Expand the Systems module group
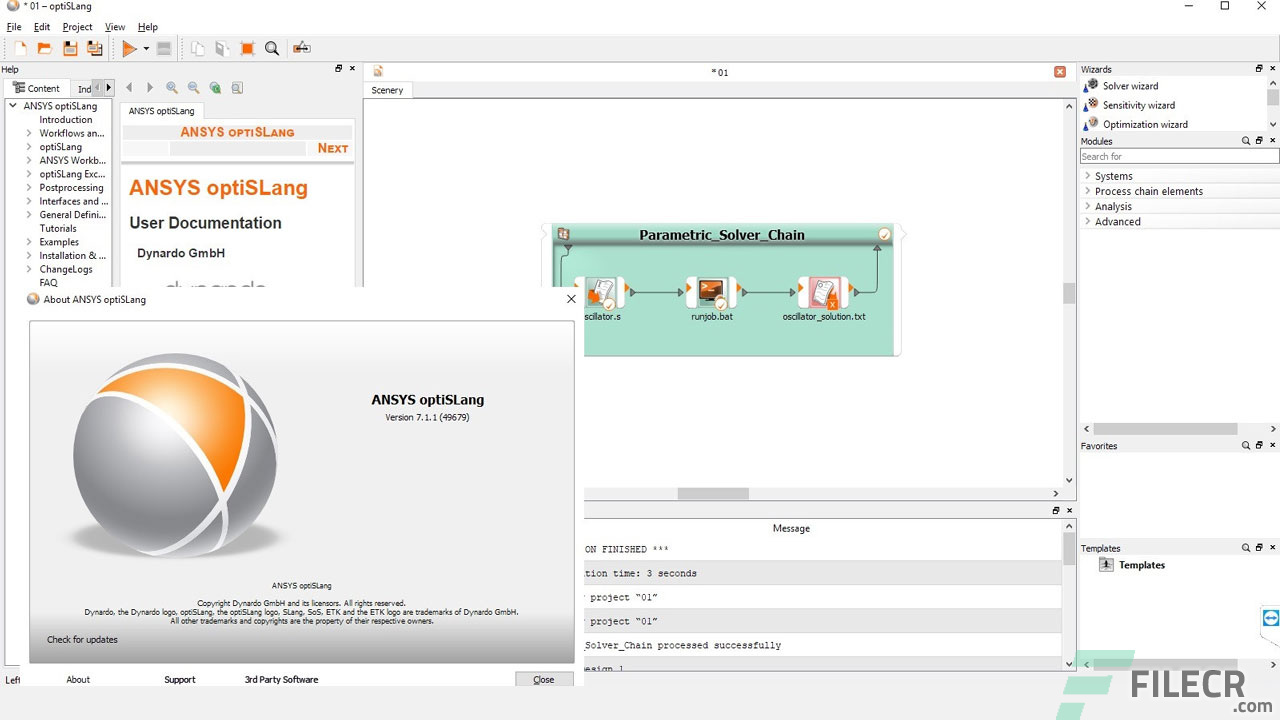Screen dimensions: 1280x720 click(1088, 176)
